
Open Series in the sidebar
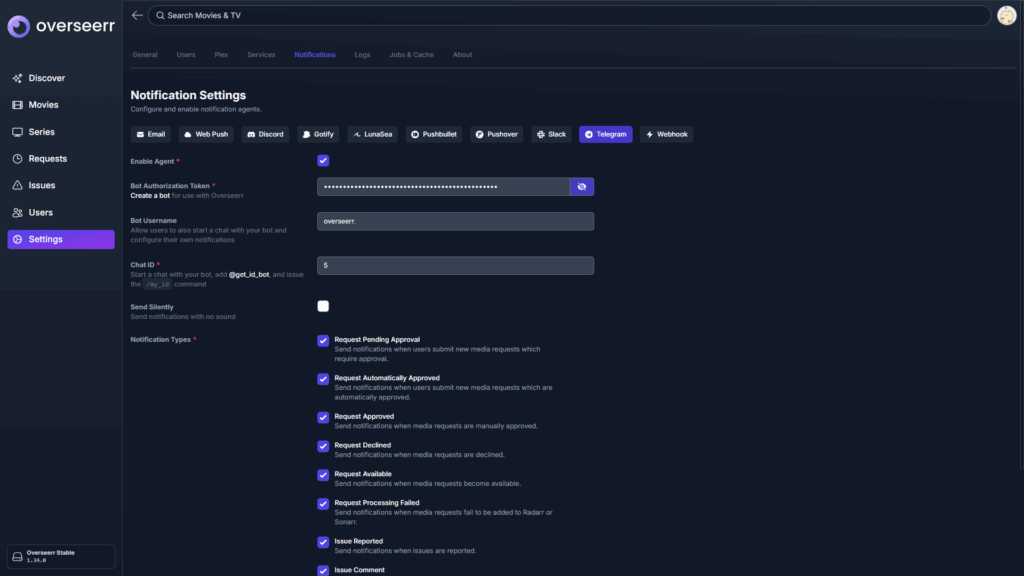click(61, 132)
